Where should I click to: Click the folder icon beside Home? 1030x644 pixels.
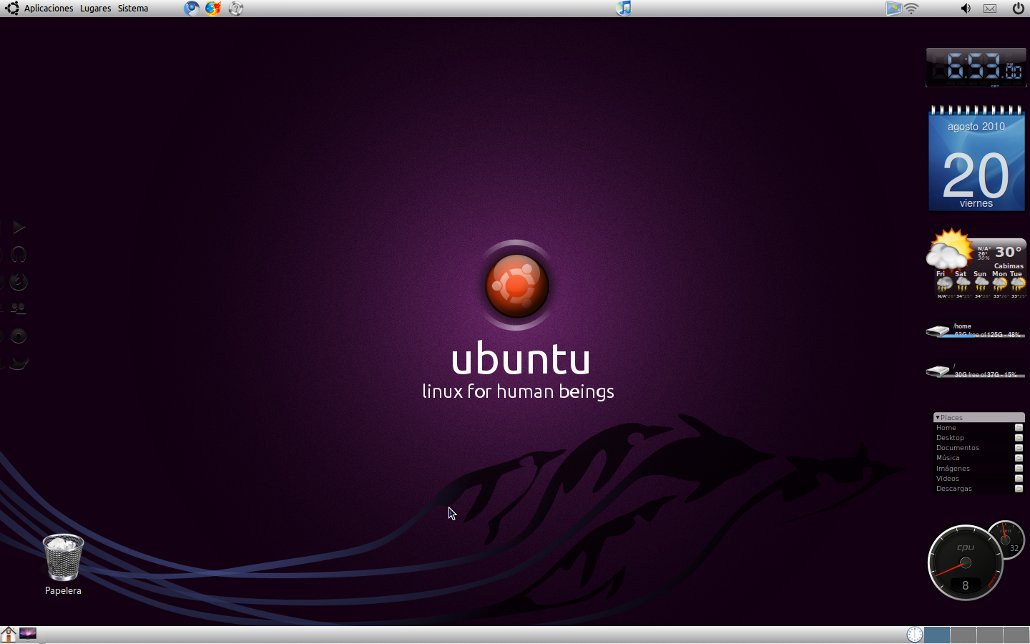pos(1019,428)
